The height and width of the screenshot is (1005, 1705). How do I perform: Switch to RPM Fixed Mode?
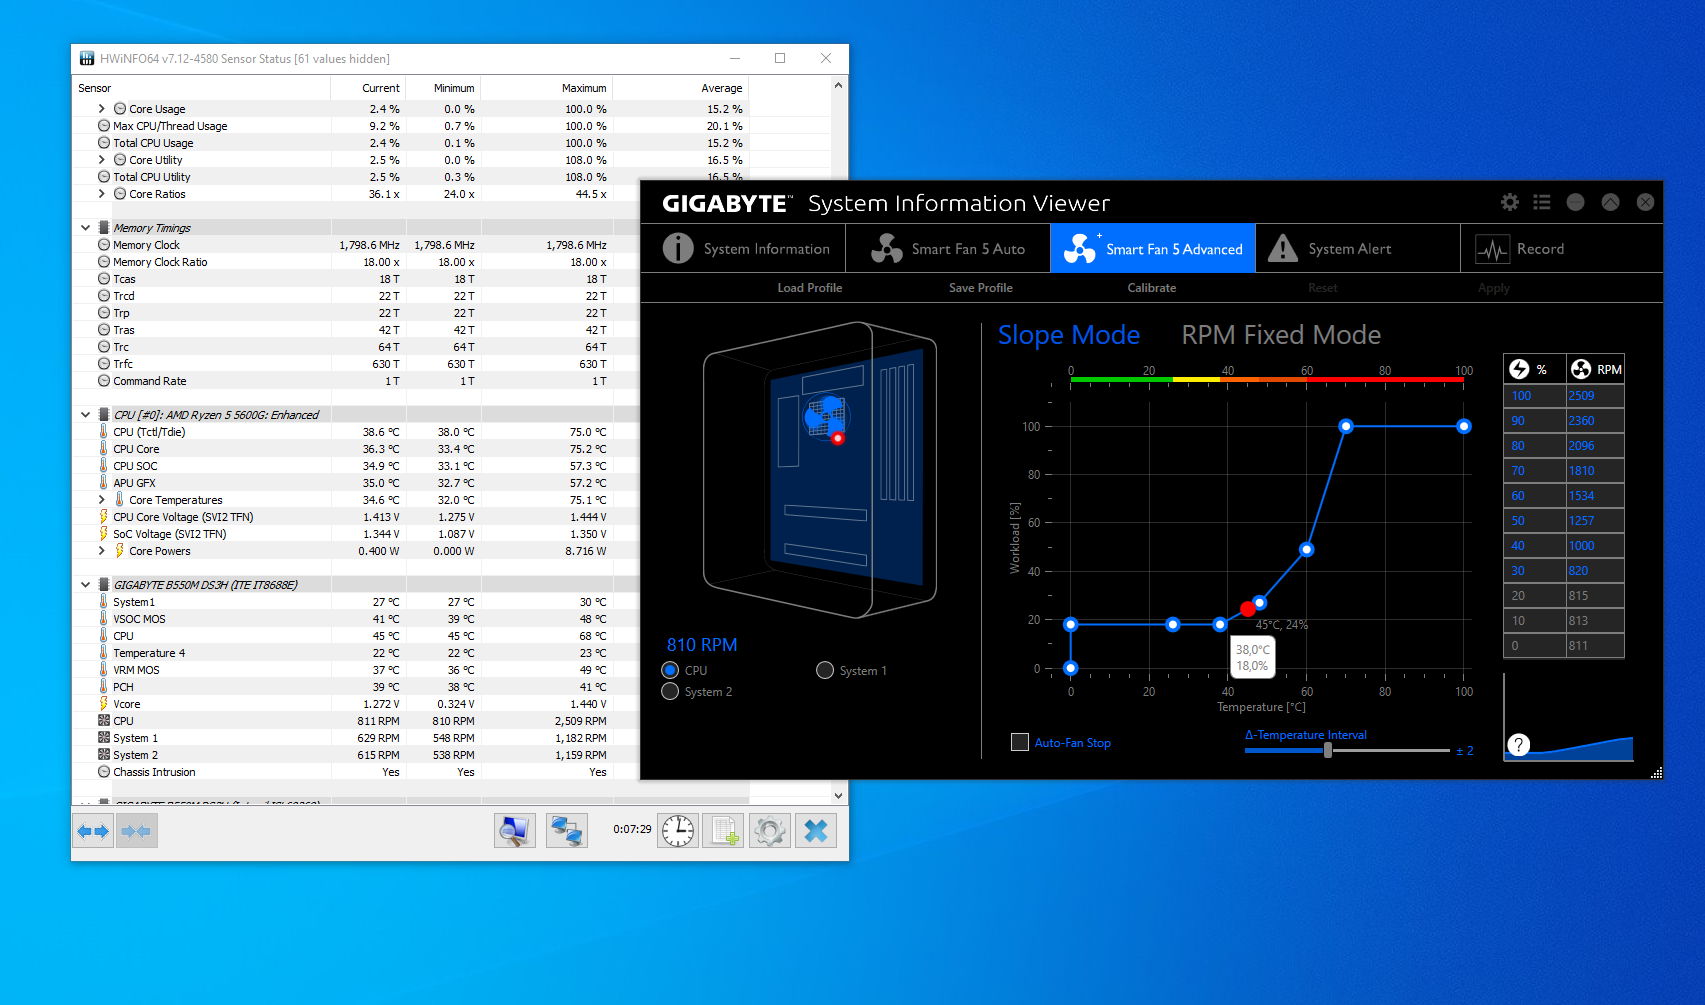pyautogui.click(x=1281, y=335)
